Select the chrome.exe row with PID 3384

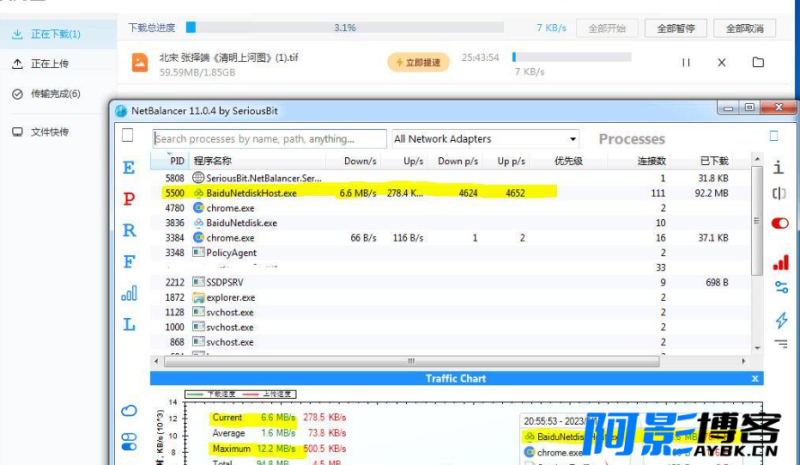[451, 238]
